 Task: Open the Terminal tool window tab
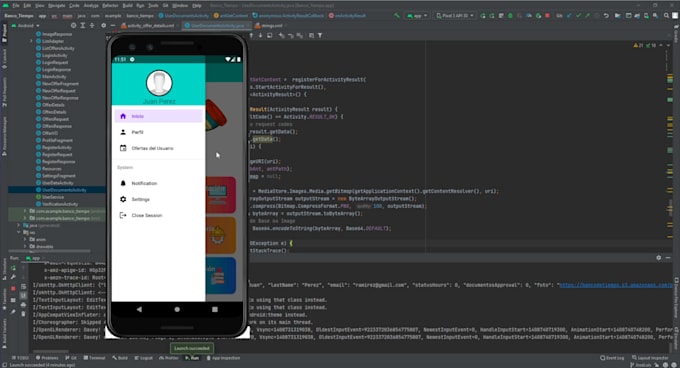click(x=94, y=358)
